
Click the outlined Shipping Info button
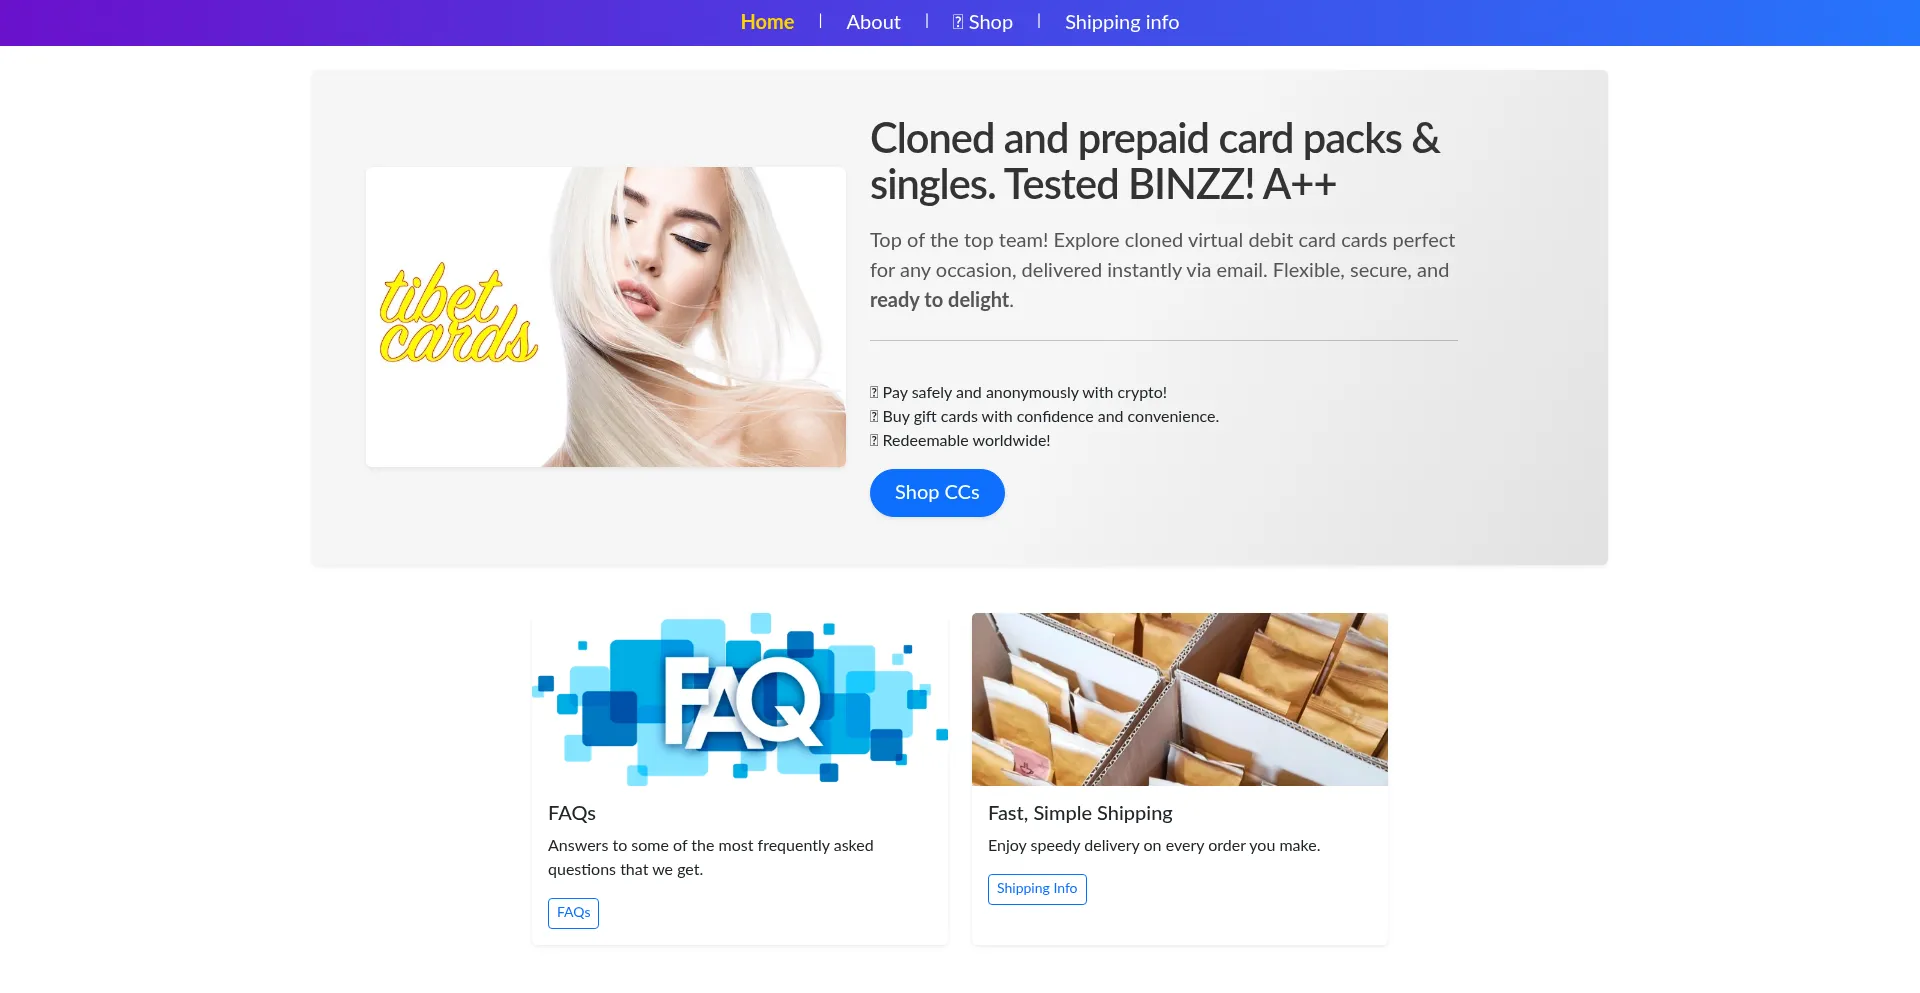coord(1037,889)
